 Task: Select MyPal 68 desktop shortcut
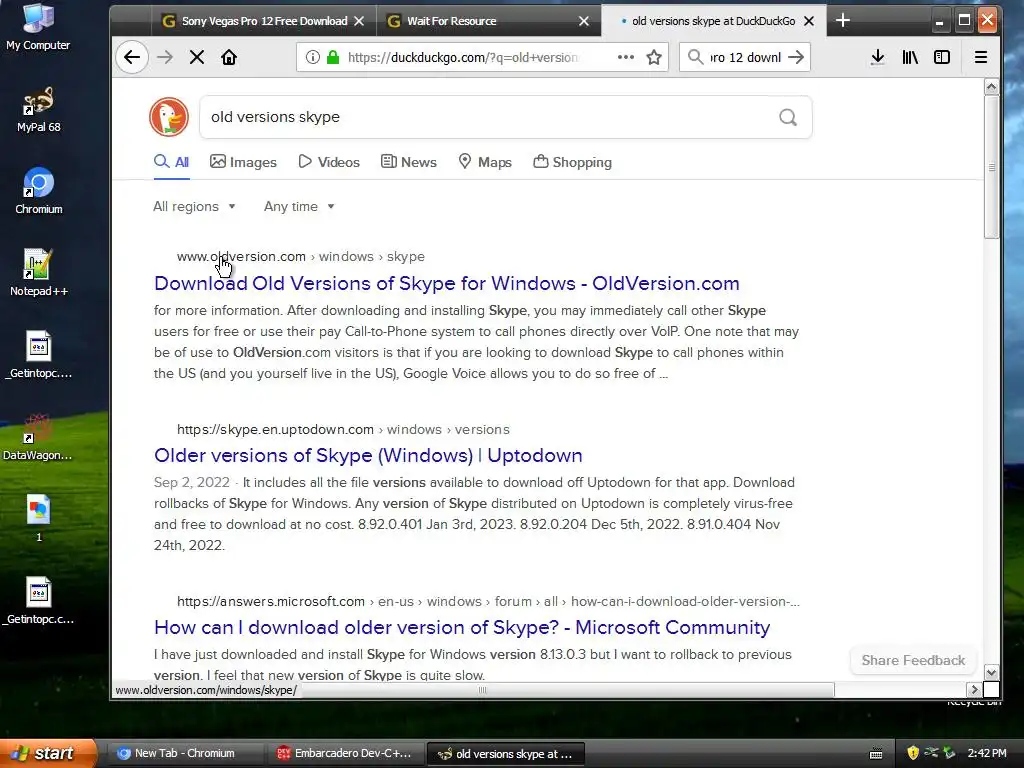[39, 109]
